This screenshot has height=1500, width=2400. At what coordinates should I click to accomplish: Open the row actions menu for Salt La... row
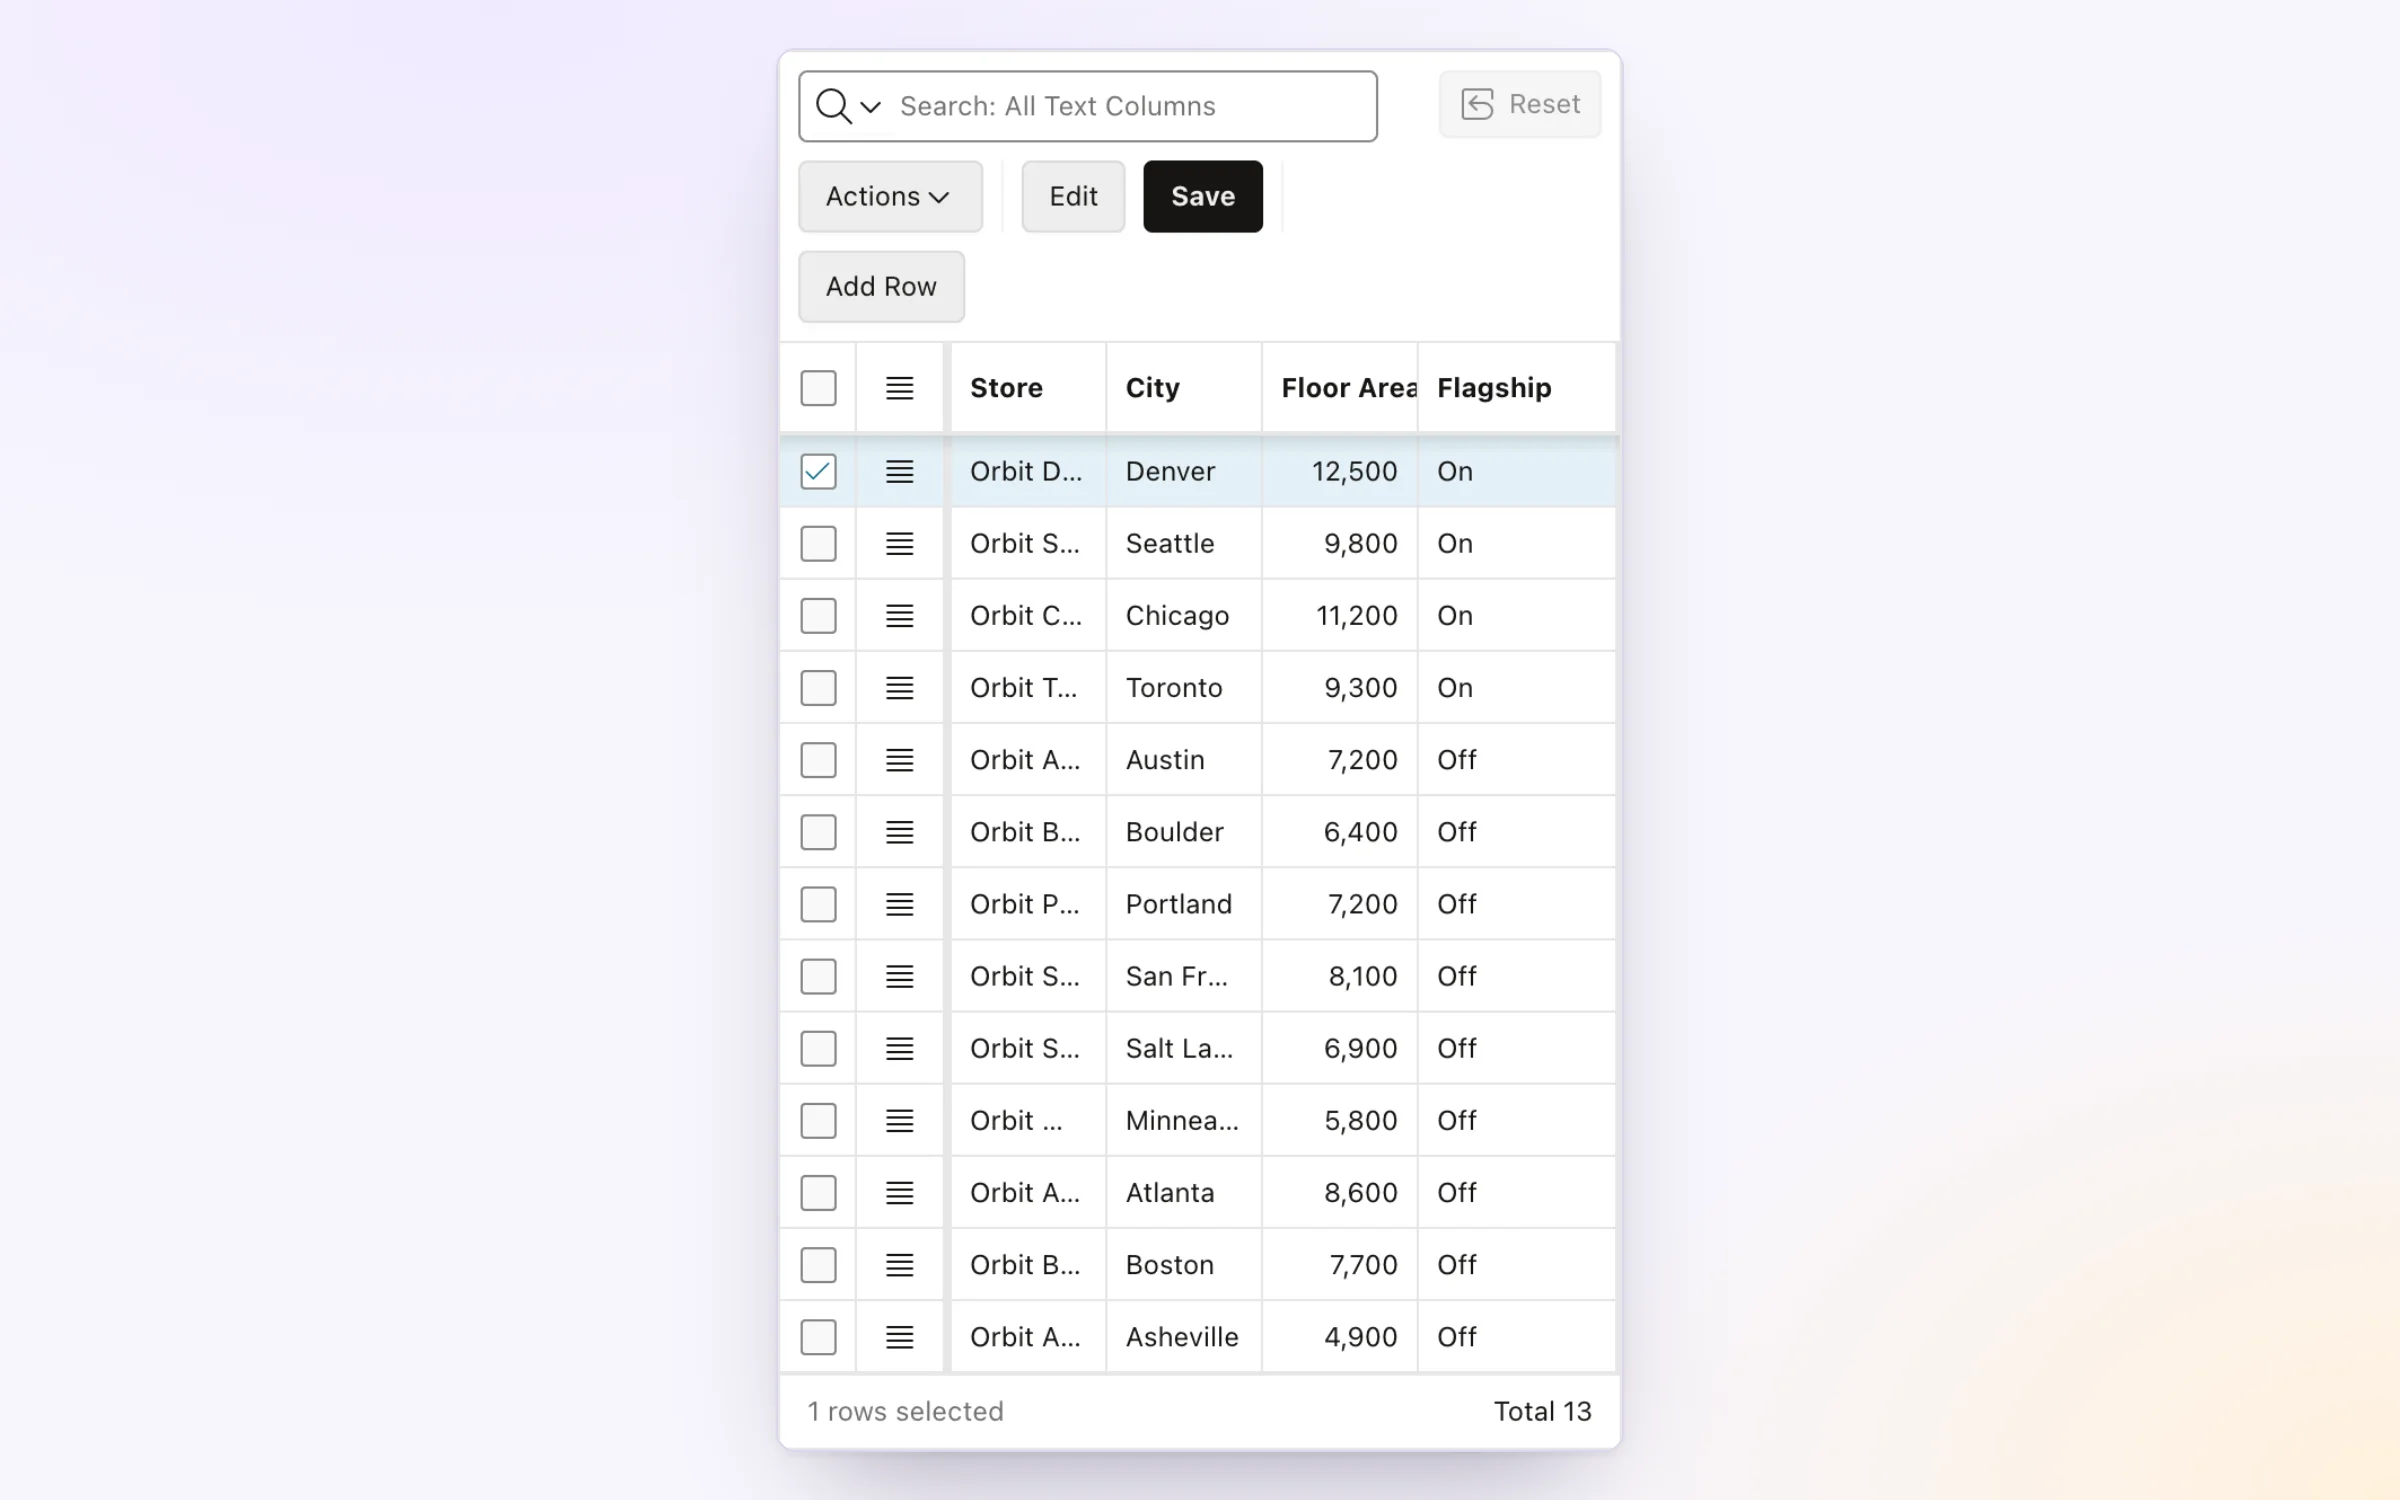pos(899,1047)
